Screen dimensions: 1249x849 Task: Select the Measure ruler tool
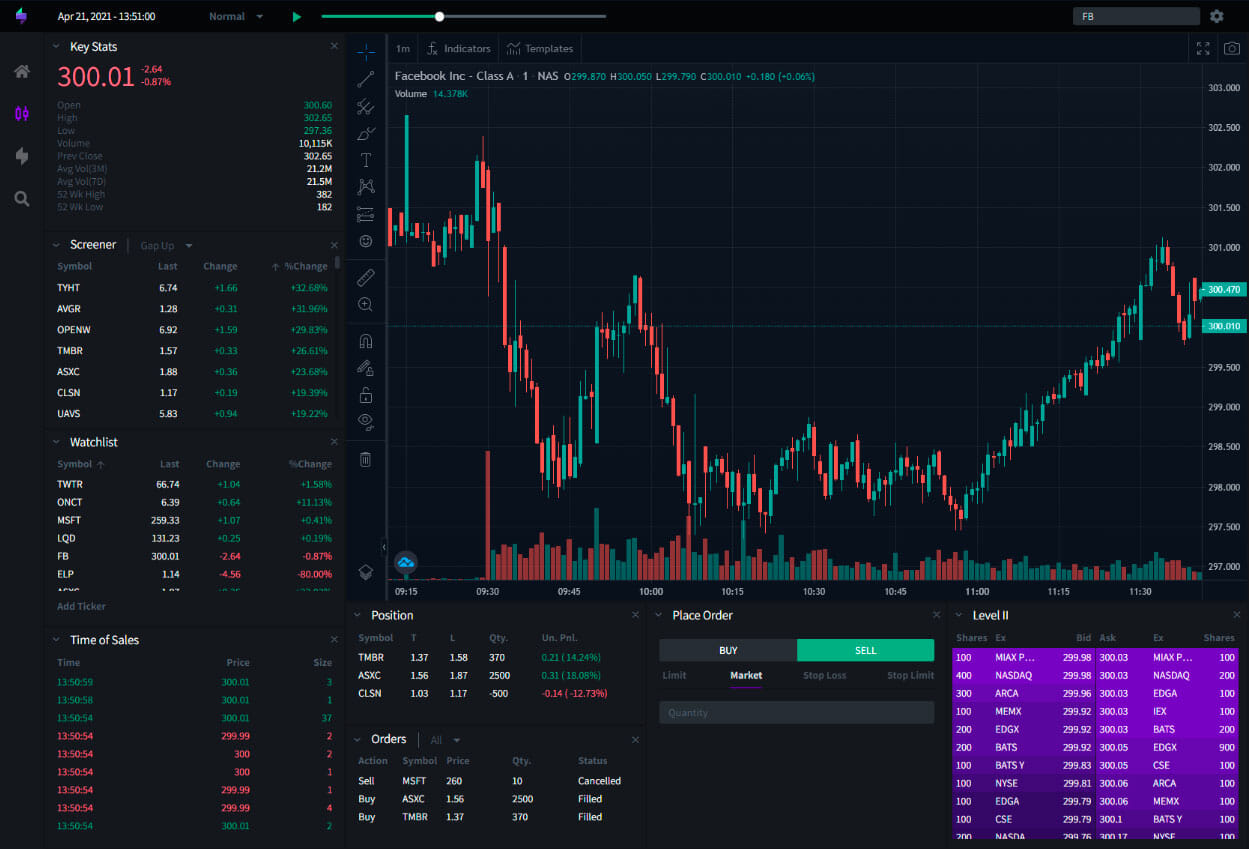[365, 277]
